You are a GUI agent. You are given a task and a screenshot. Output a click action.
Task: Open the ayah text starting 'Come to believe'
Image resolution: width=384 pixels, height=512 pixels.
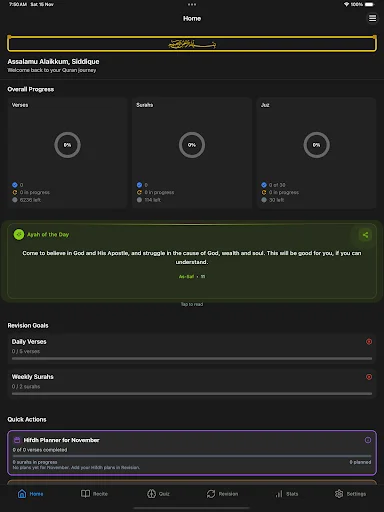(192, 257)
